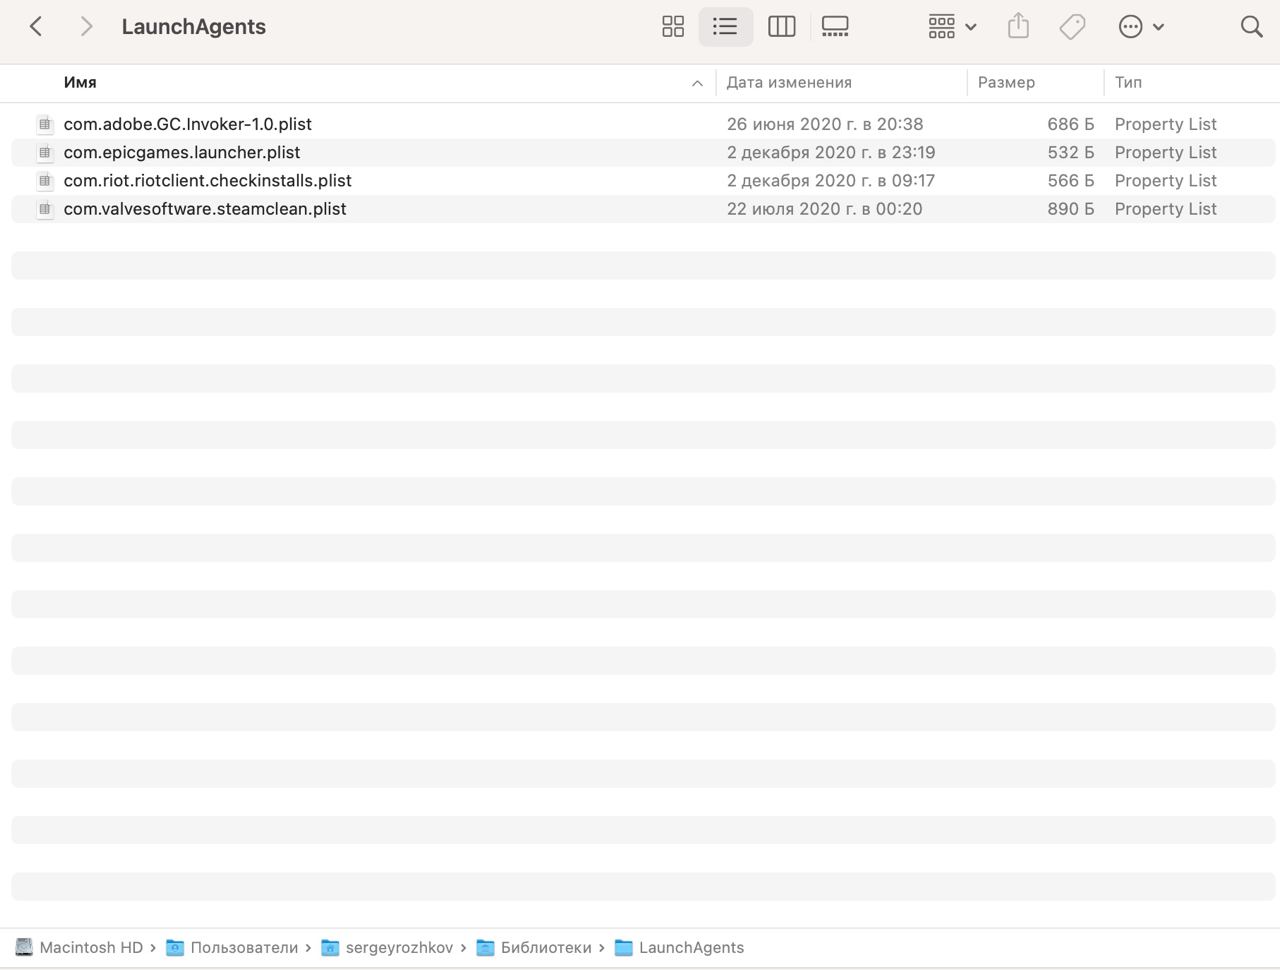Viewport: 1280px width, 970px height.
Task: Open Macintosh HD in the path bar
Action: (91, 947)
